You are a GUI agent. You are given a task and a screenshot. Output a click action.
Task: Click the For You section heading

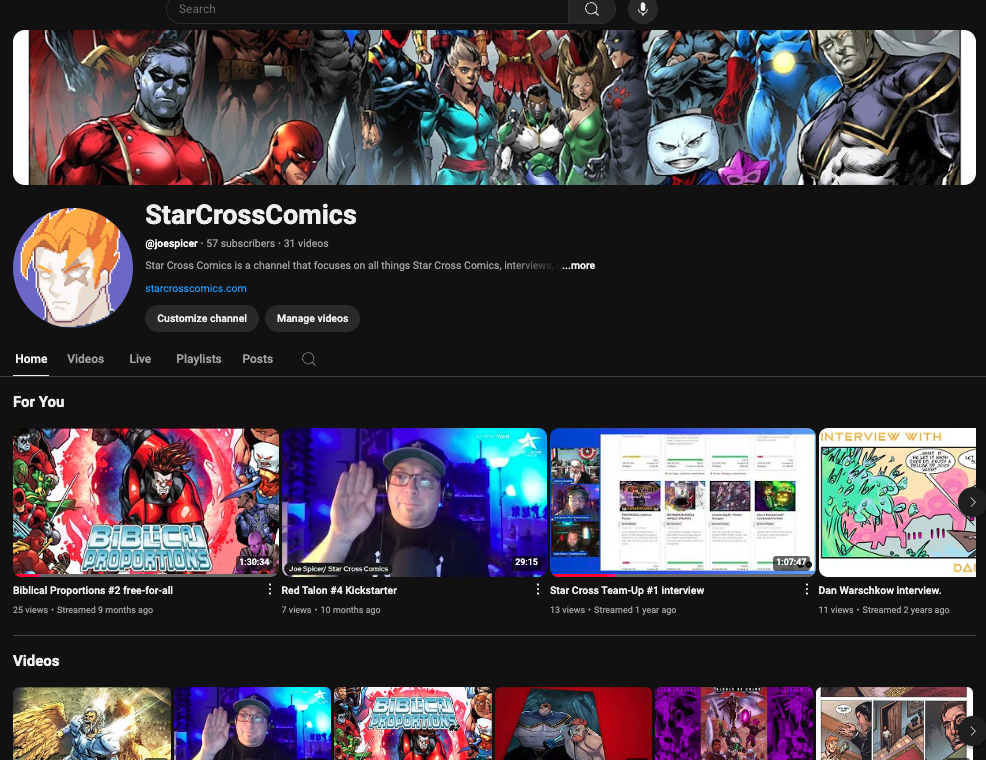pos(39,402)
